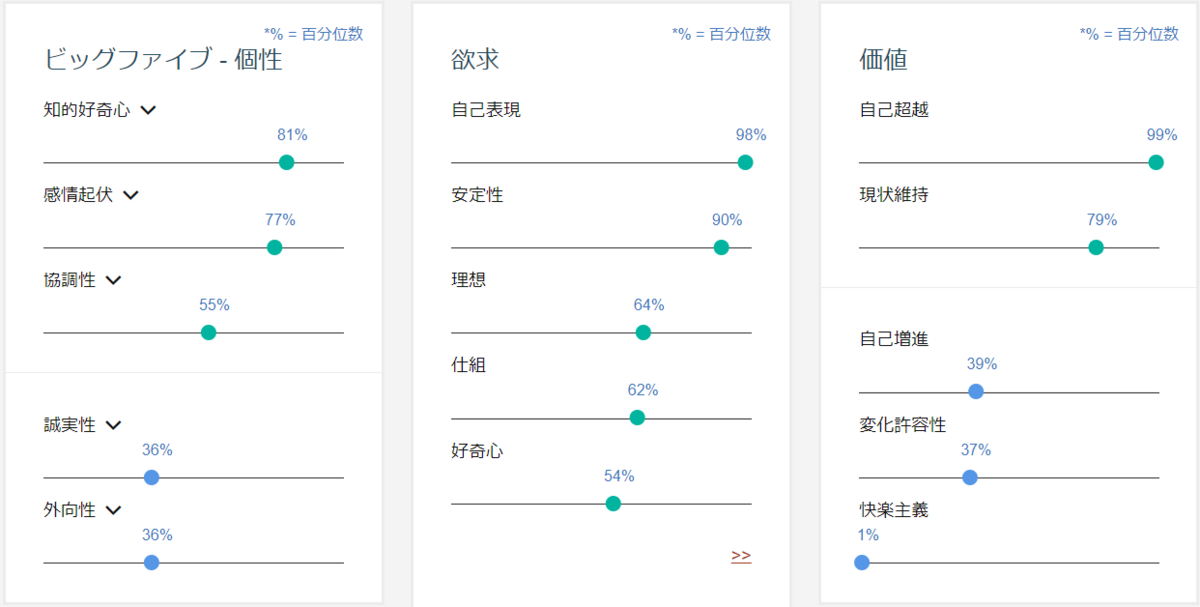Image resolution: width=1200 pixels, height=607 pixels.
Task: Click the 変化許容性 label
Action: tap(903, 425)
